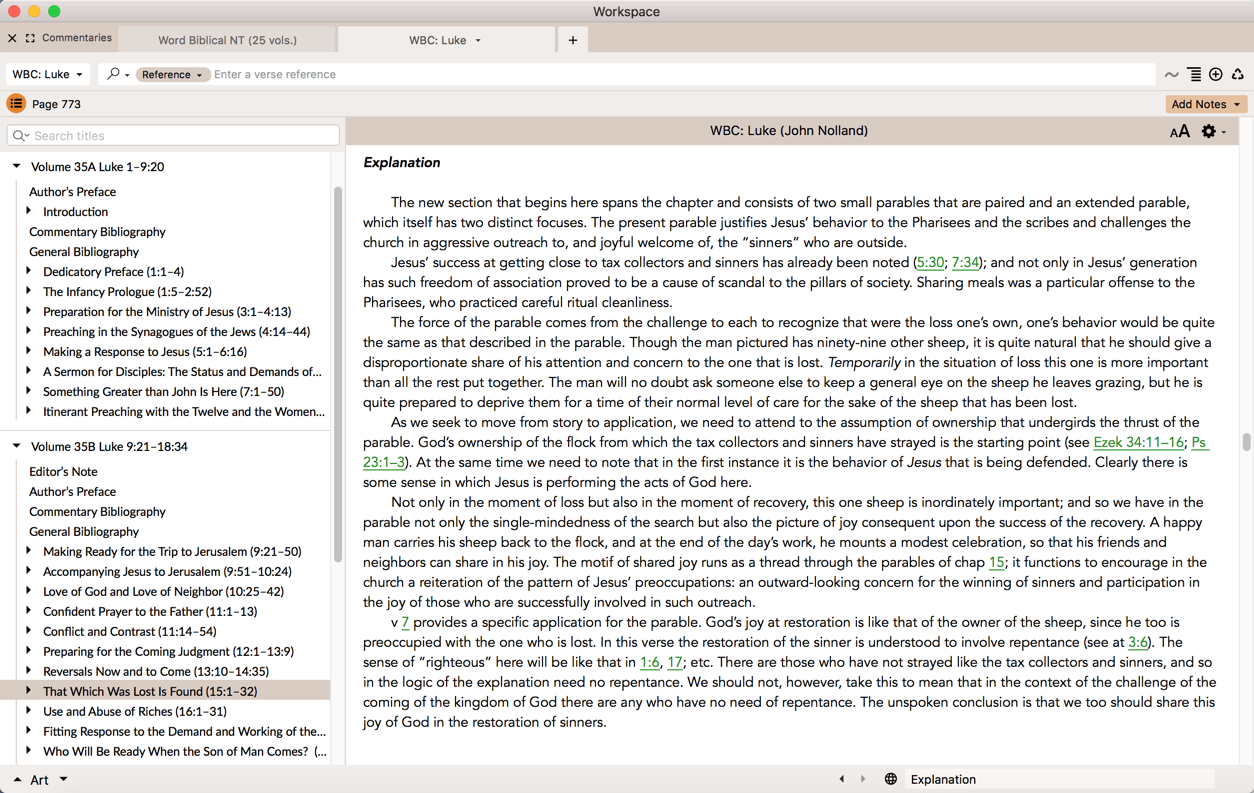This screenshot has height=793, width=1254.
Task: Expand Making a Response to Jesus (5:1–6:16)
Action: [x=29, y=351]
